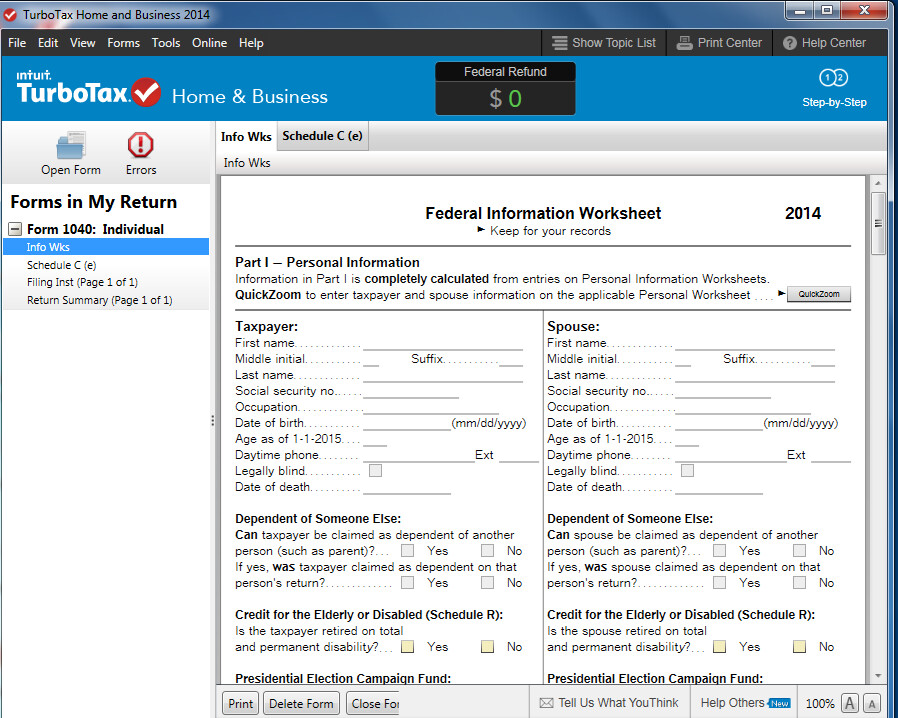
Task: Check Yes for spouse can be claimed as dependent of another person
Action: [x=719, y=550]
